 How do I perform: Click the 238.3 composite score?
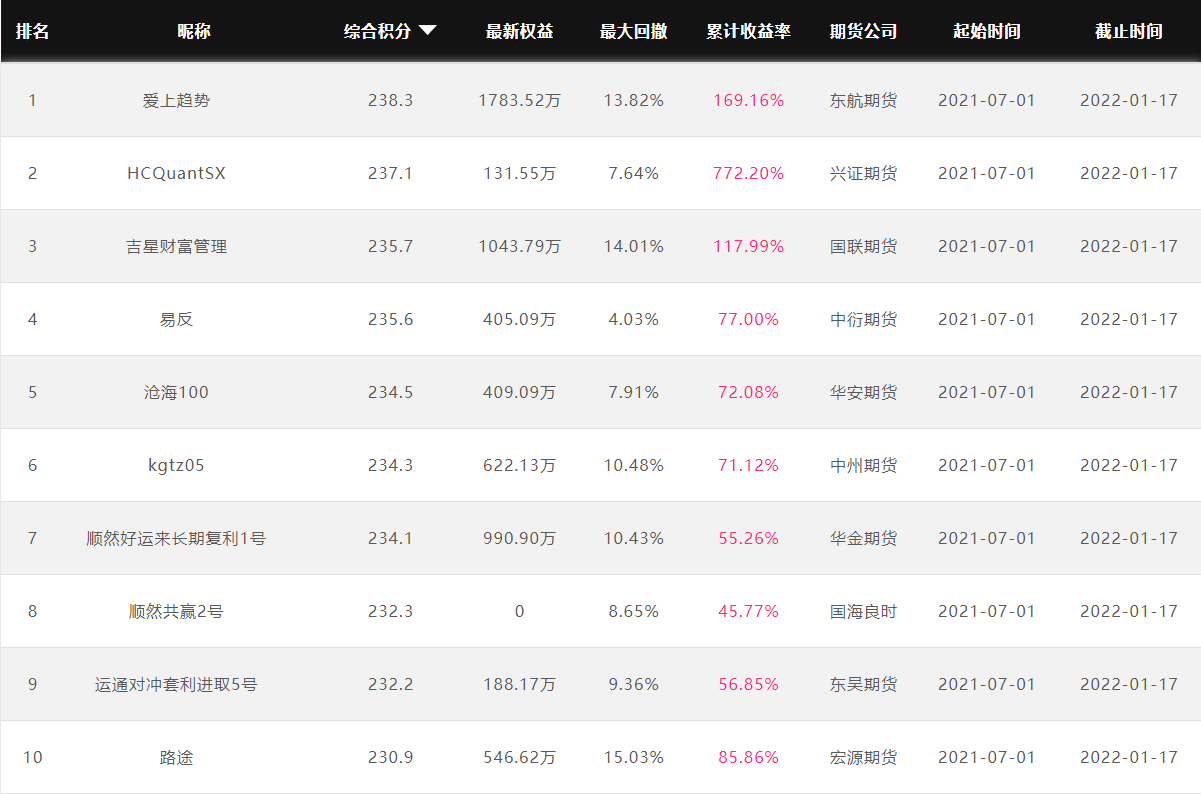point(390,100)
